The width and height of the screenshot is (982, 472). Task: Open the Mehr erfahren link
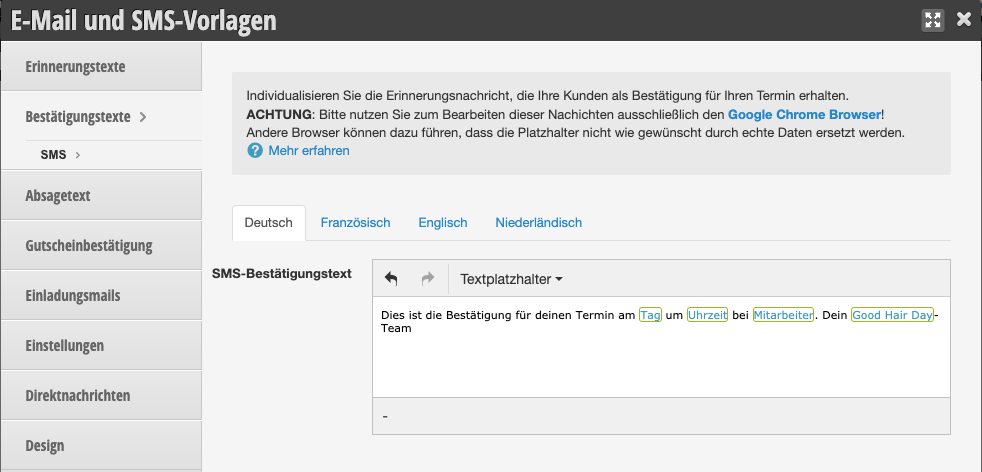[309, 151]
